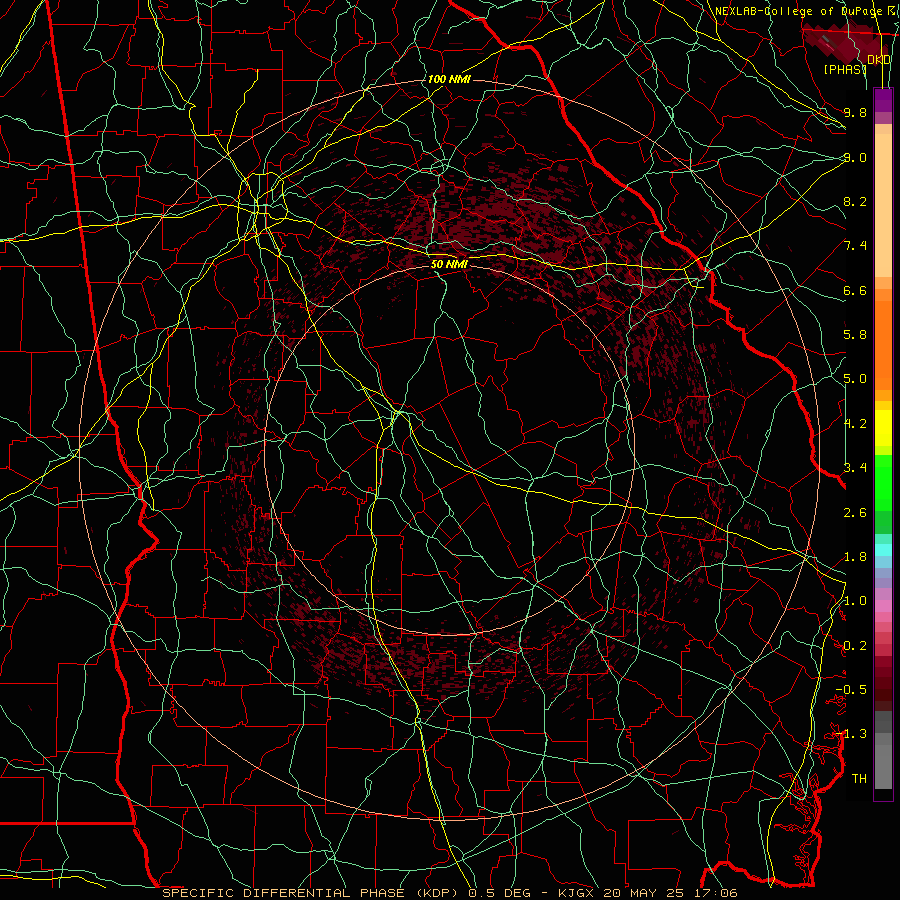Screen dimensions: 900x900
Task: Click the 1.8 value on the color scale
Action: pos(855,557)
